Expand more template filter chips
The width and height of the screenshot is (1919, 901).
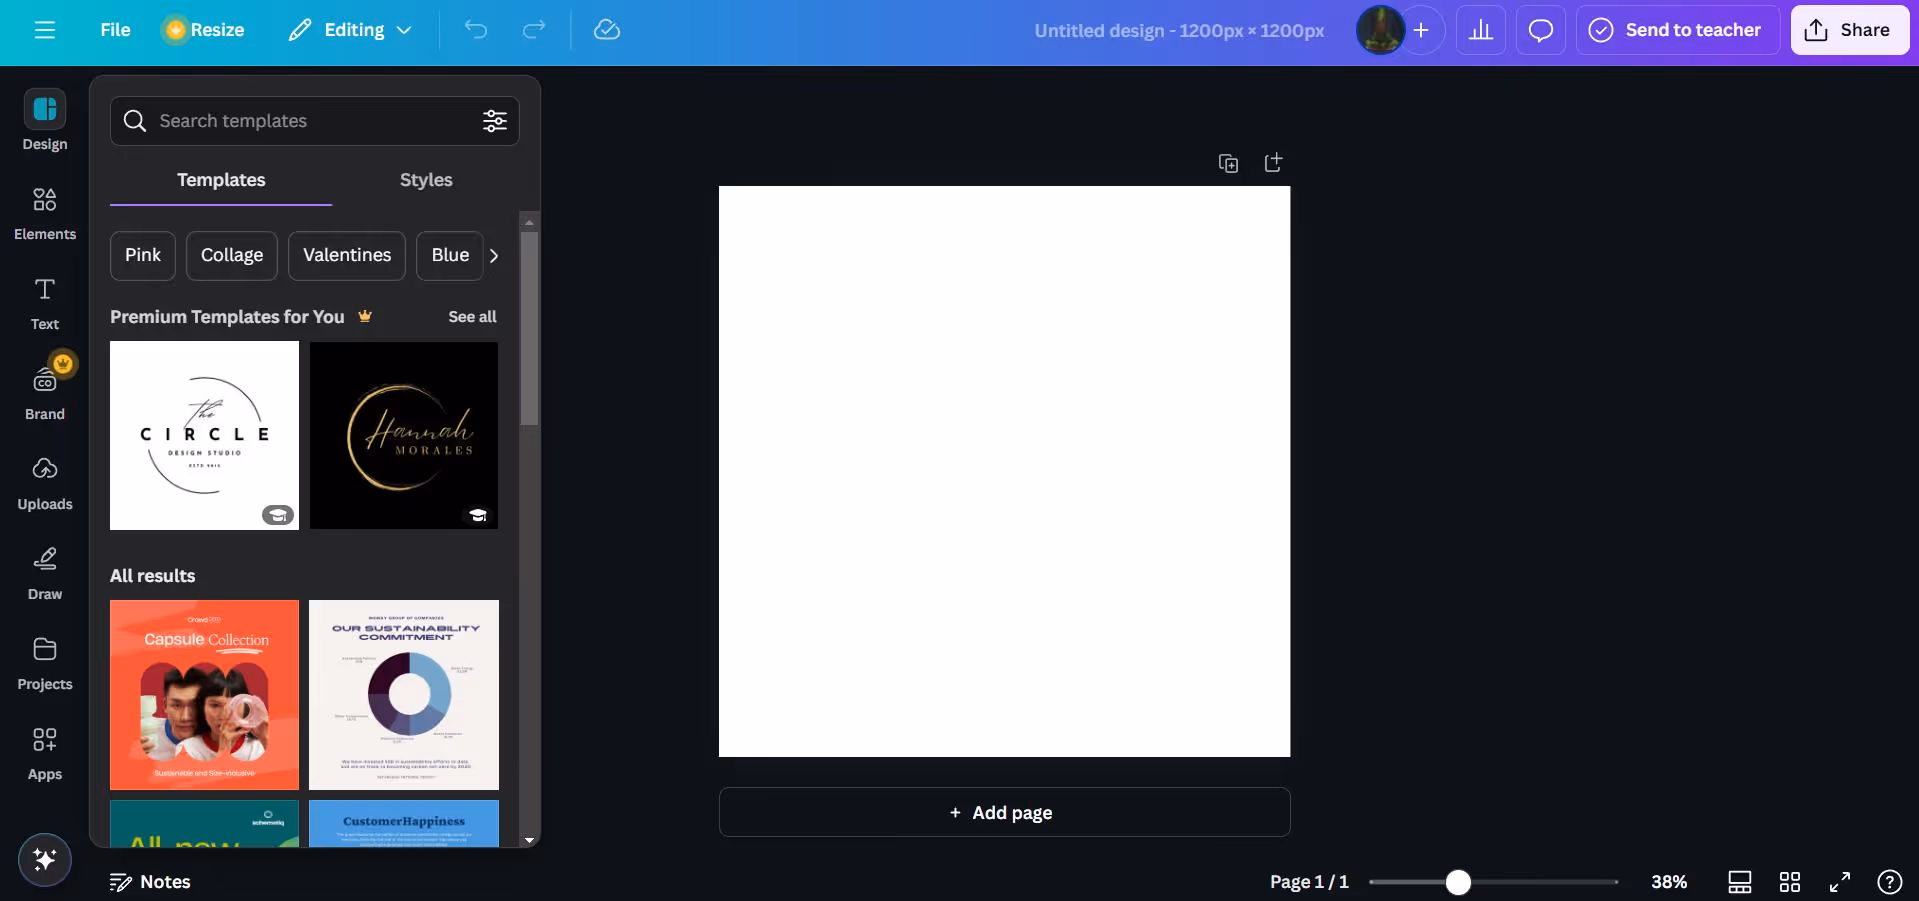point(492,256)
